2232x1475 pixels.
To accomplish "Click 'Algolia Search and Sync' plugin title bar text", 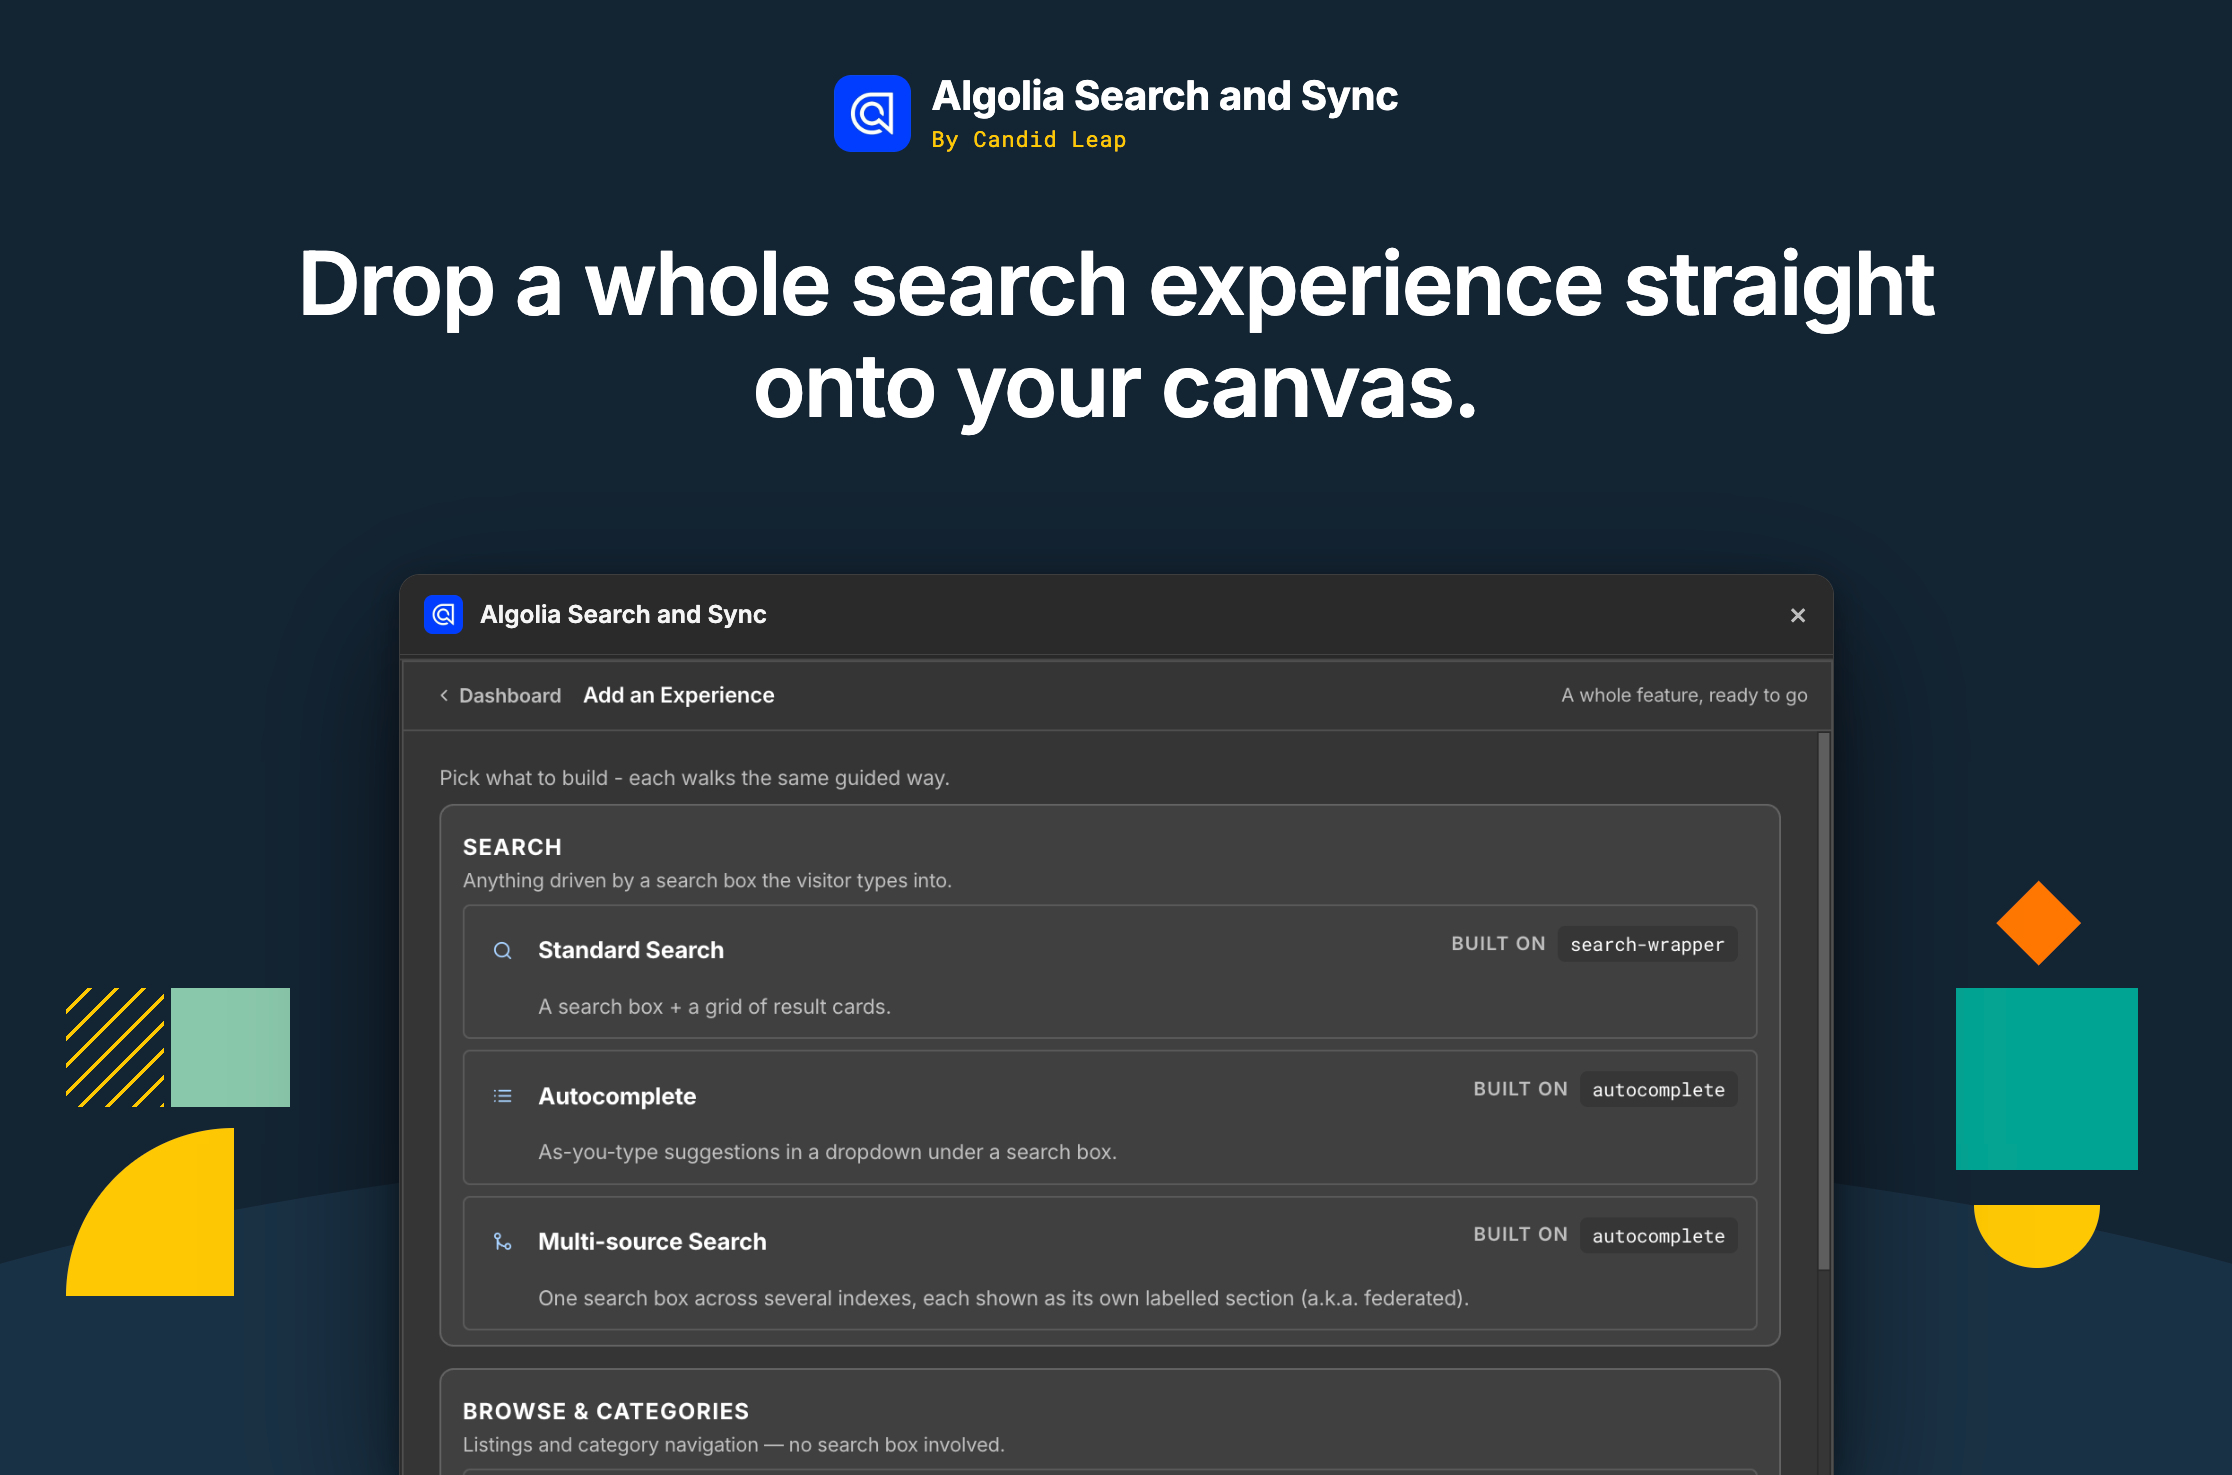I will click(x=623, y=614).
